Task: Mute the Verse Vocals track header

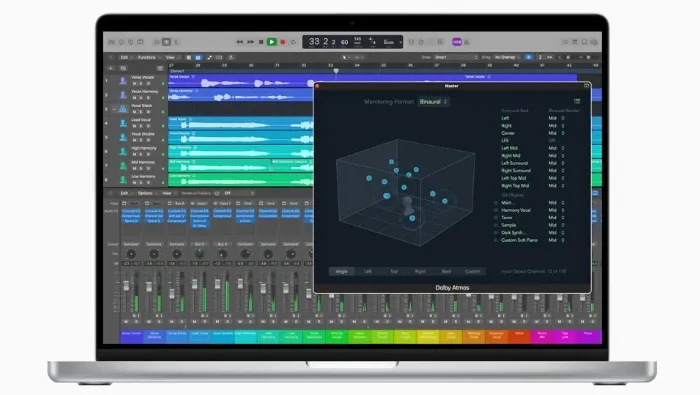Action: (x=134, y=83)
